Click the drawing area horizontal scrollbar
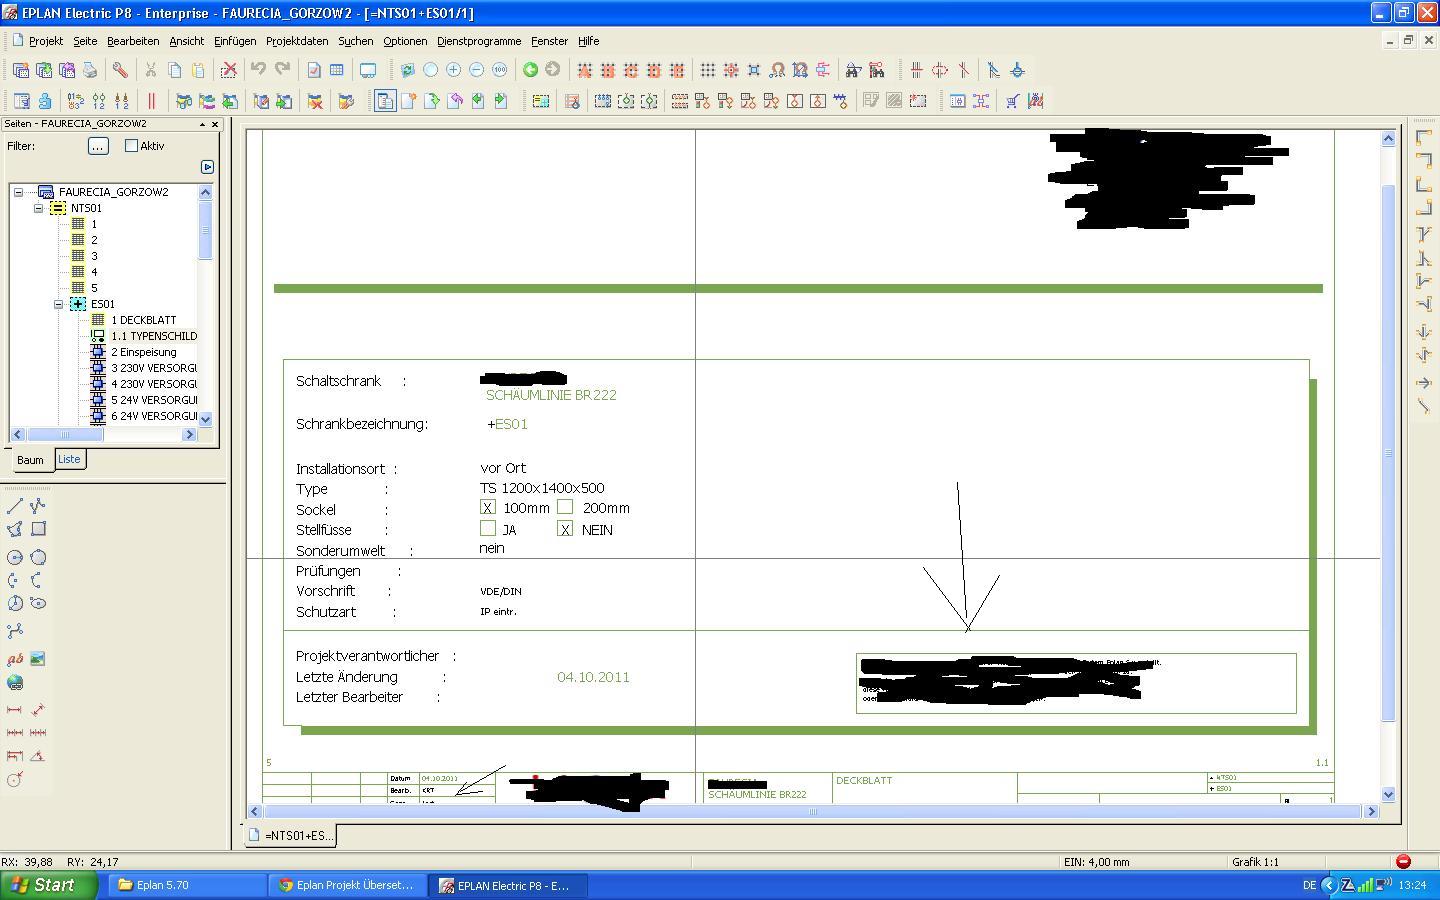The image size is (1440, 900). pos(814,812)
